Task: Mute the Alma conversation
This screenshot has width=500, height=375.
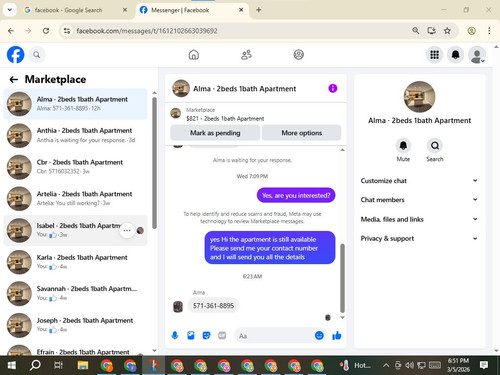Action: click(x=403, y=146)
